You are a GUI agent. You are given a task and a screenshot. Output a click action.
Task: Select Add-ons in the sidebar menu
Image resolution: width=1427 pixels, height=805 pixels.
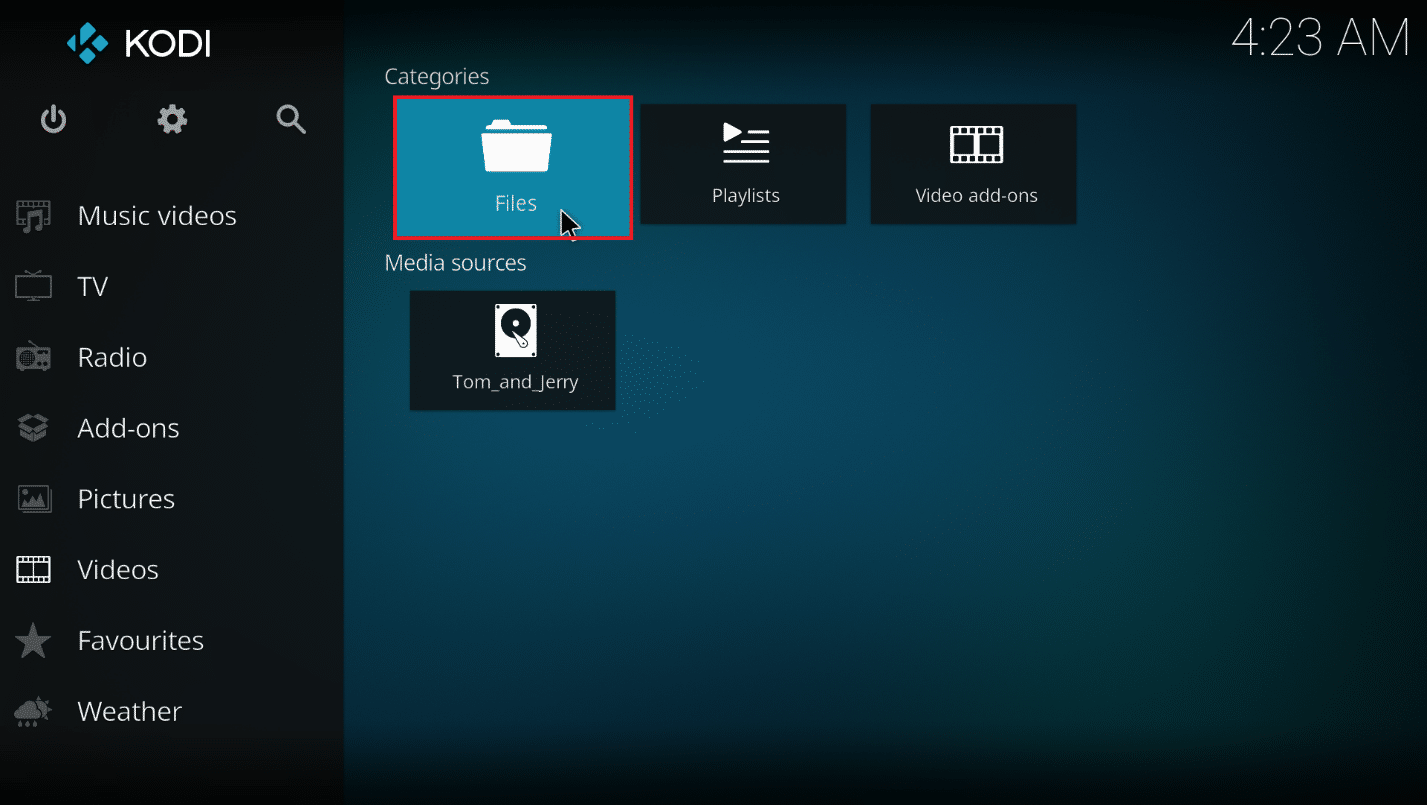pyautogui.click(x=172, y=429)
